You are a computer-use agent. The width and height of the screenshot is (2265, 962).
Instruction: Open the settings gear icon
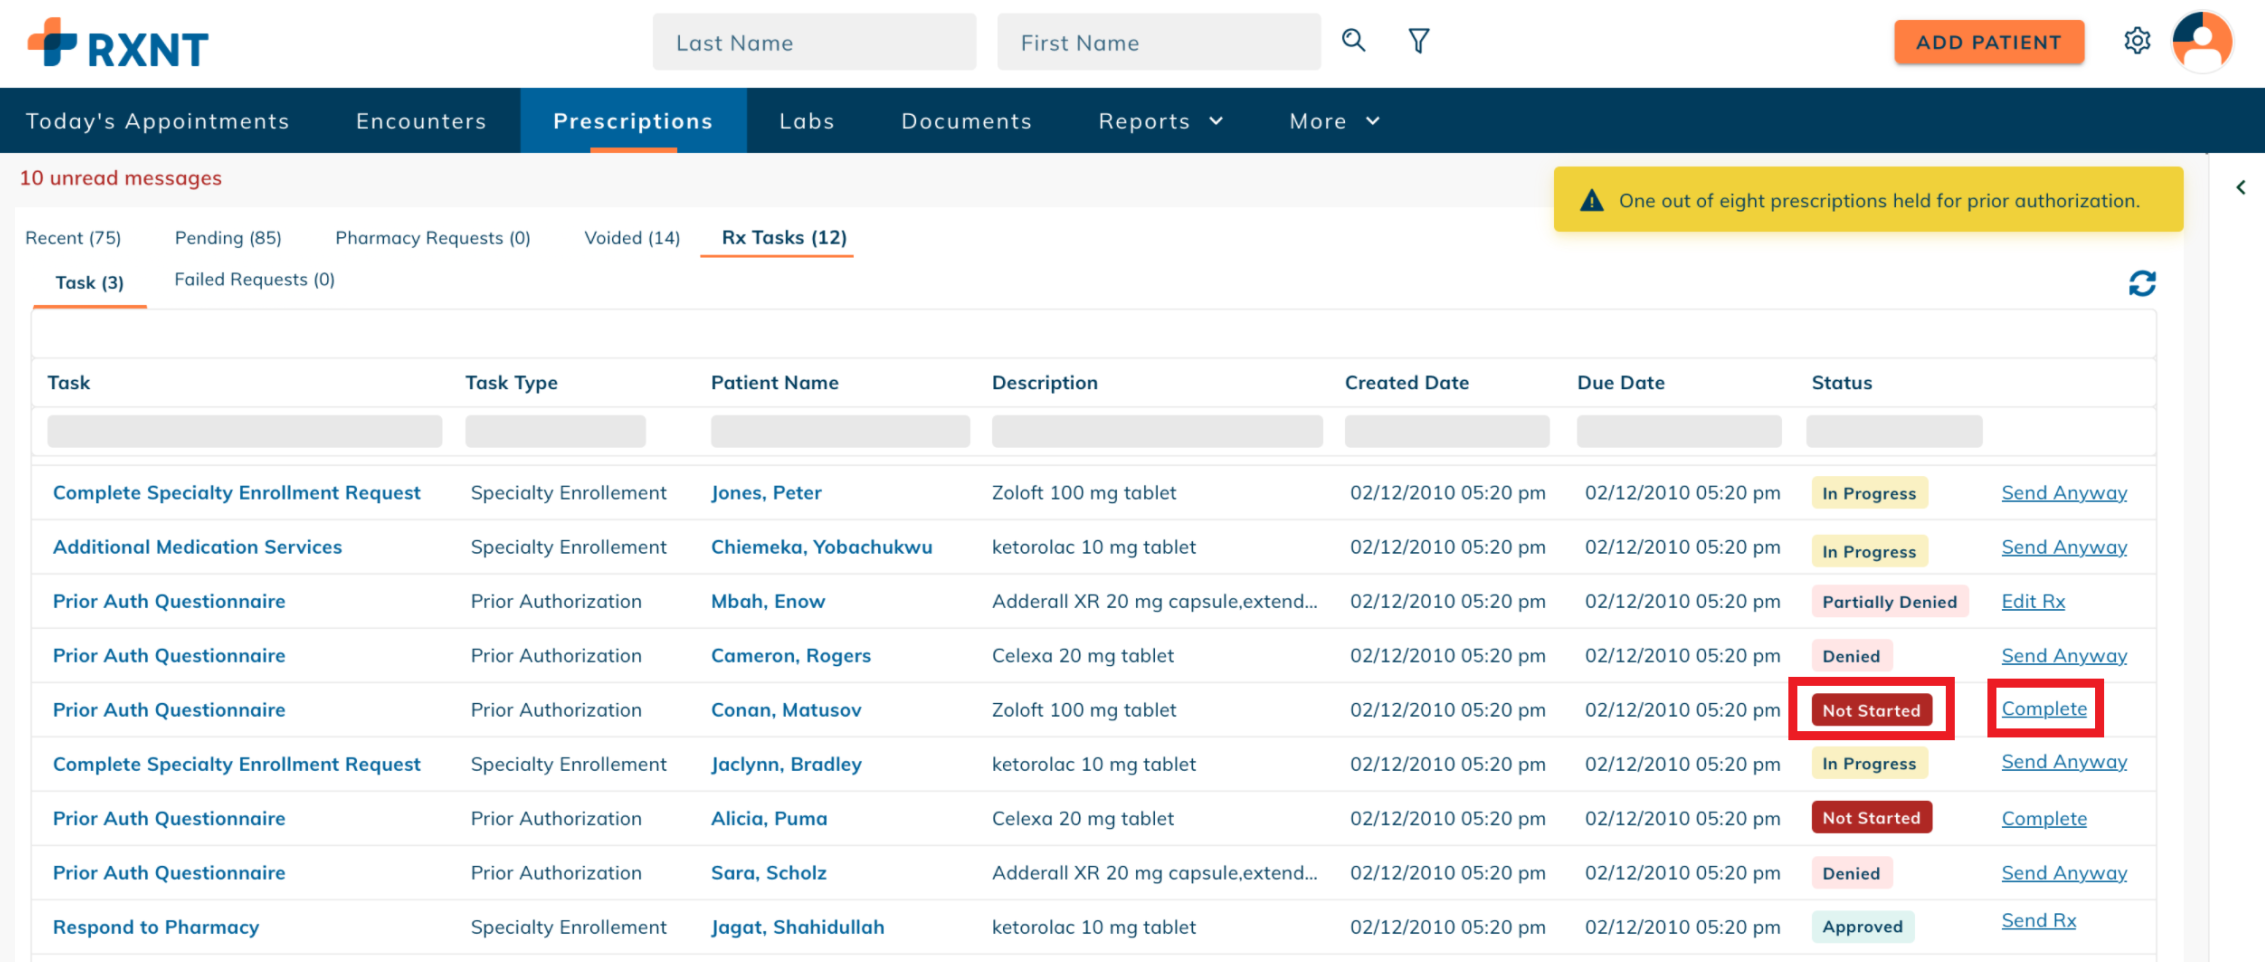(2137, 41)
